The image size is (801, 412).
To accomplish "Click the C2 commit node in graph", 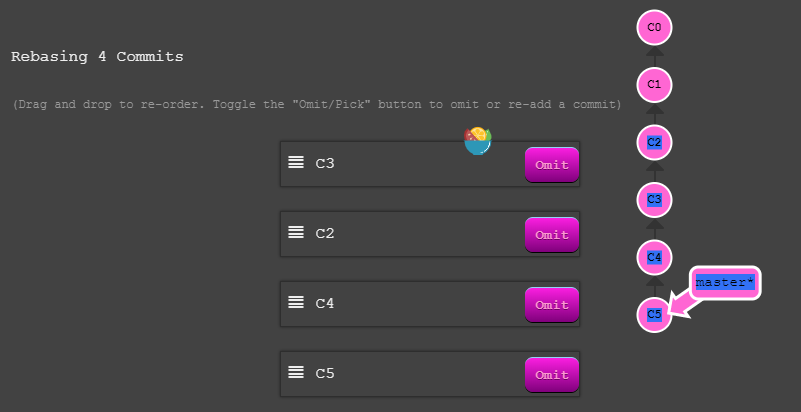I will 654,142.
